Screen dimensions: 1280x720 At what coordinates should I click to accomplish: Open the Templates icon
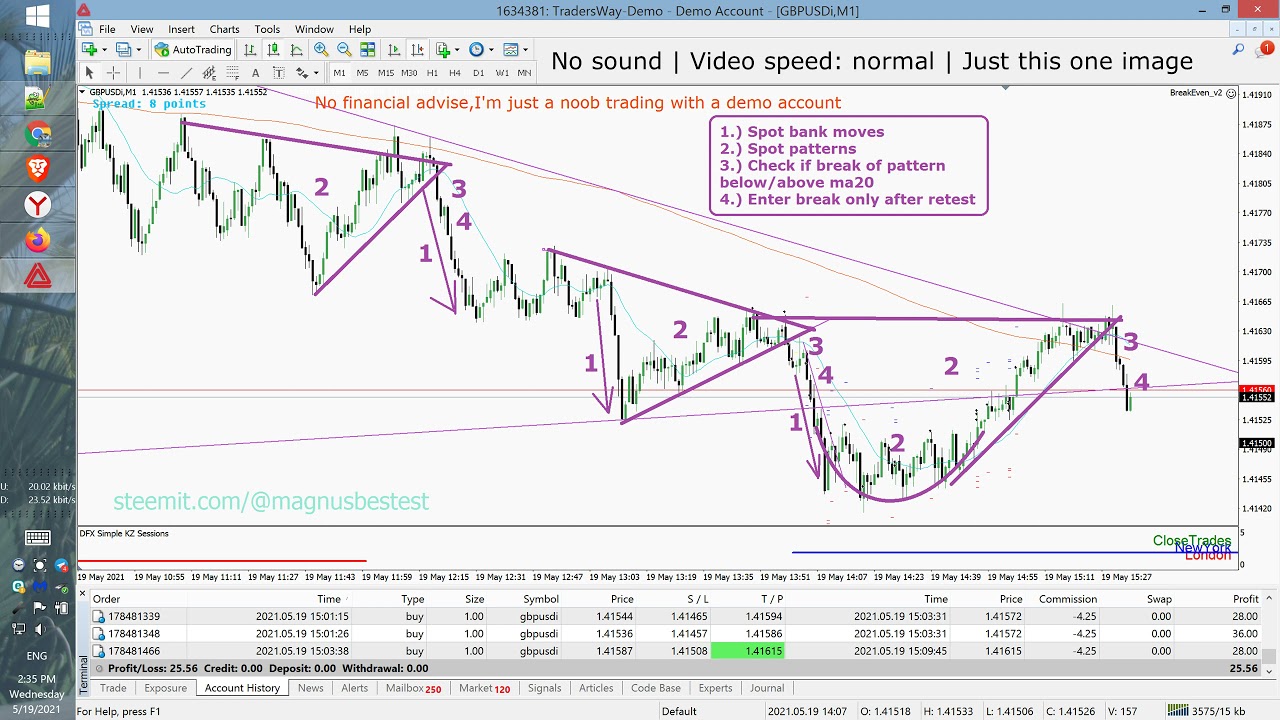[510, 49]
